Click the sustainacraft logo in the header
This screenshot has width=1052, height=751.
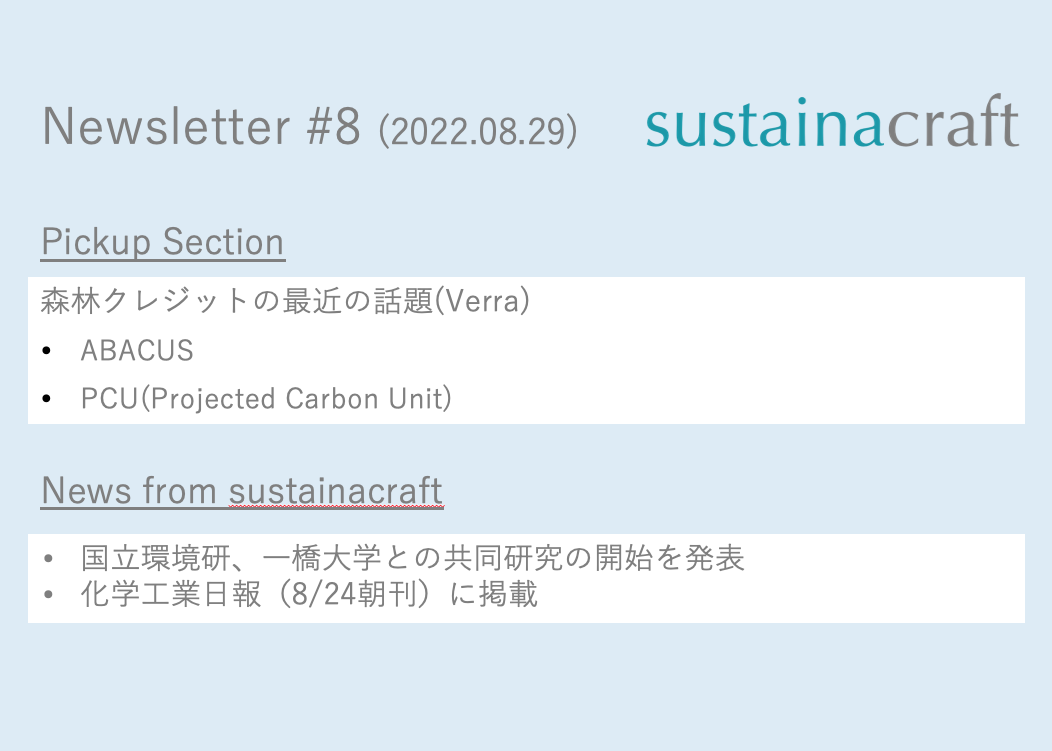(832, 125)
